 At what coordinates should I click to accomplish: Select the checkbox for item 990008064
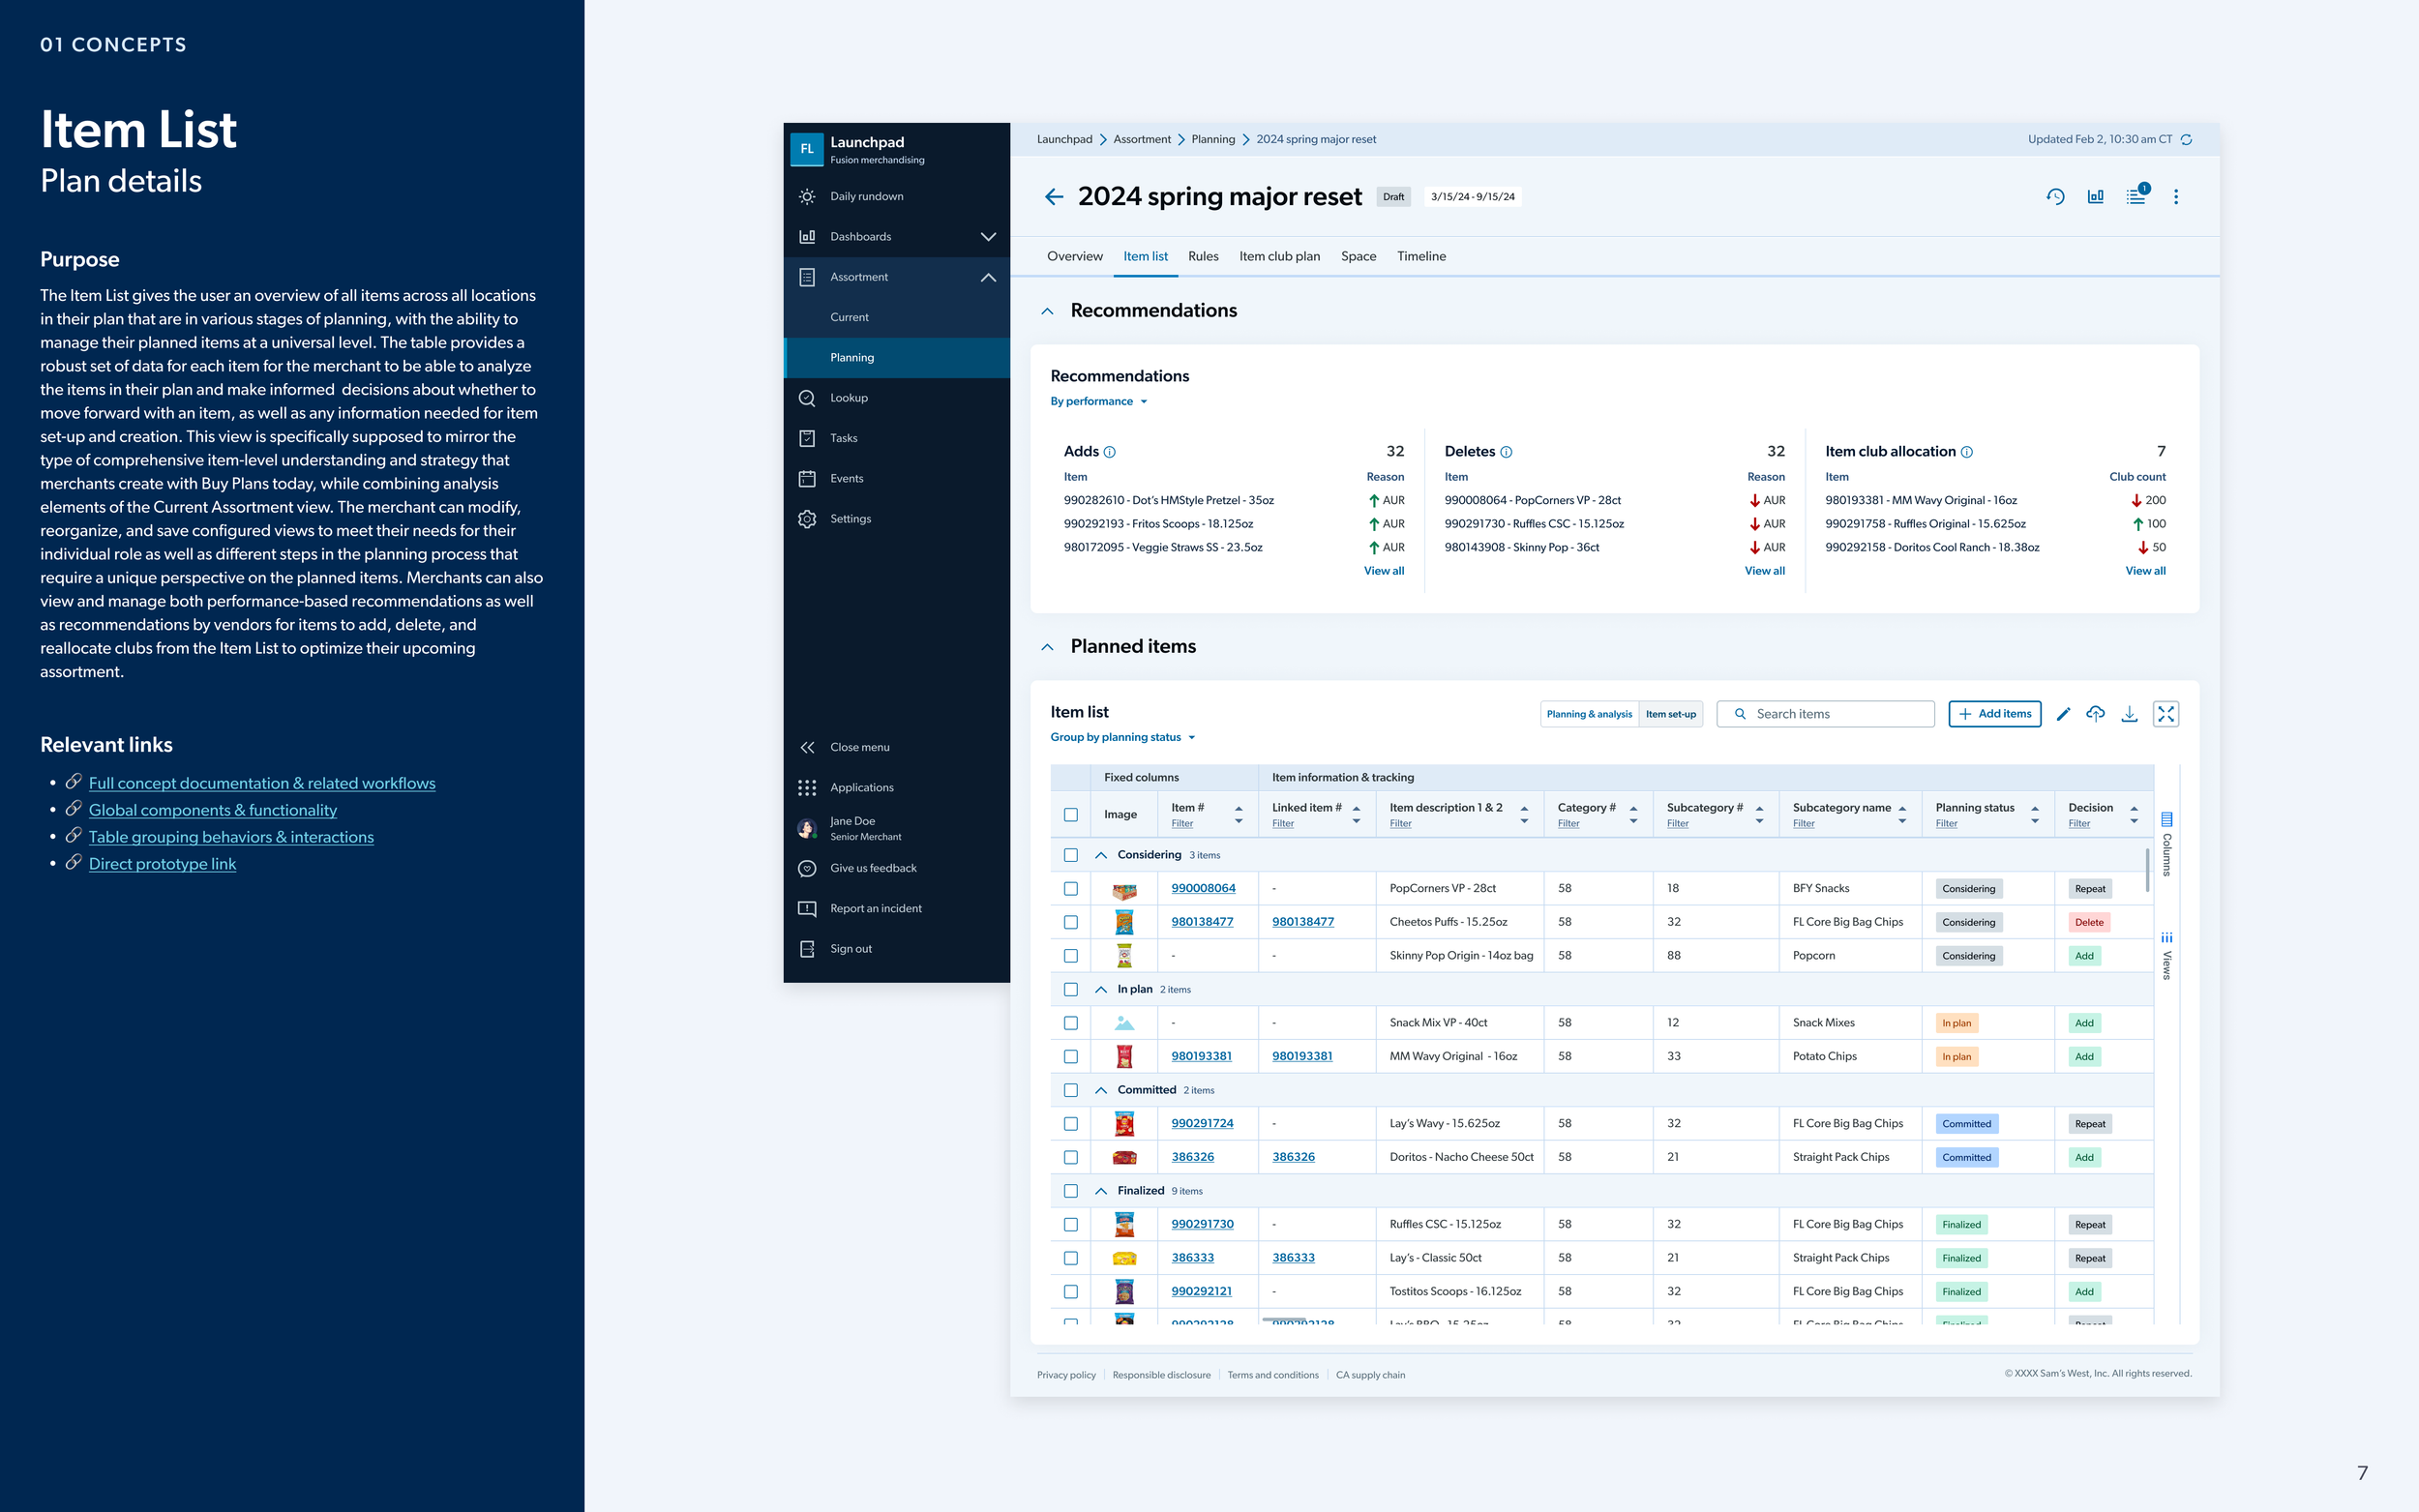[x=1070, y=889]
